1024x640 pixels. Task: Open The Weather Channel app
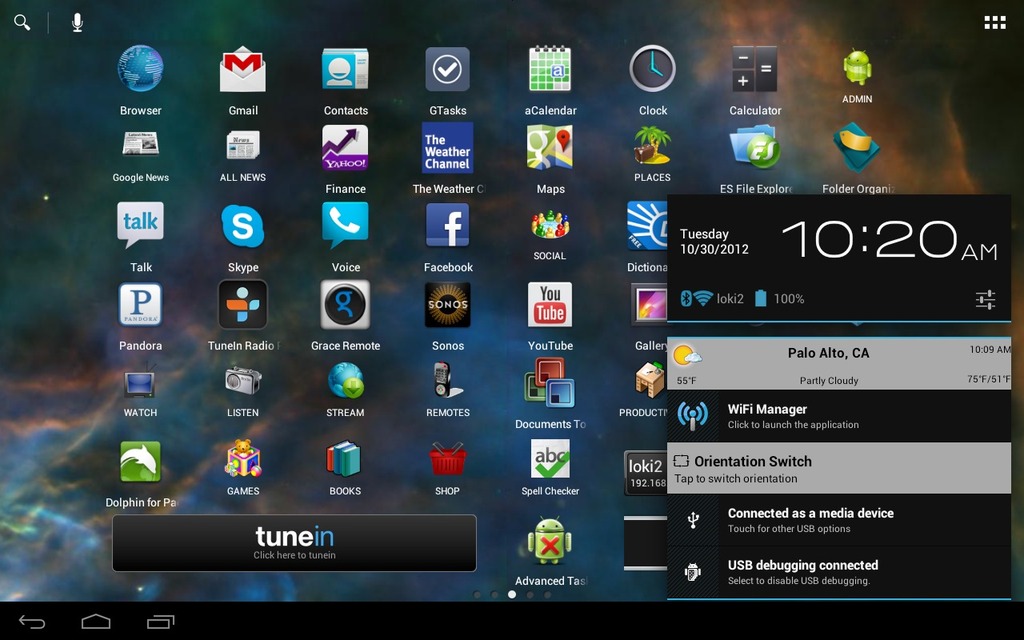tap(447, 148)
